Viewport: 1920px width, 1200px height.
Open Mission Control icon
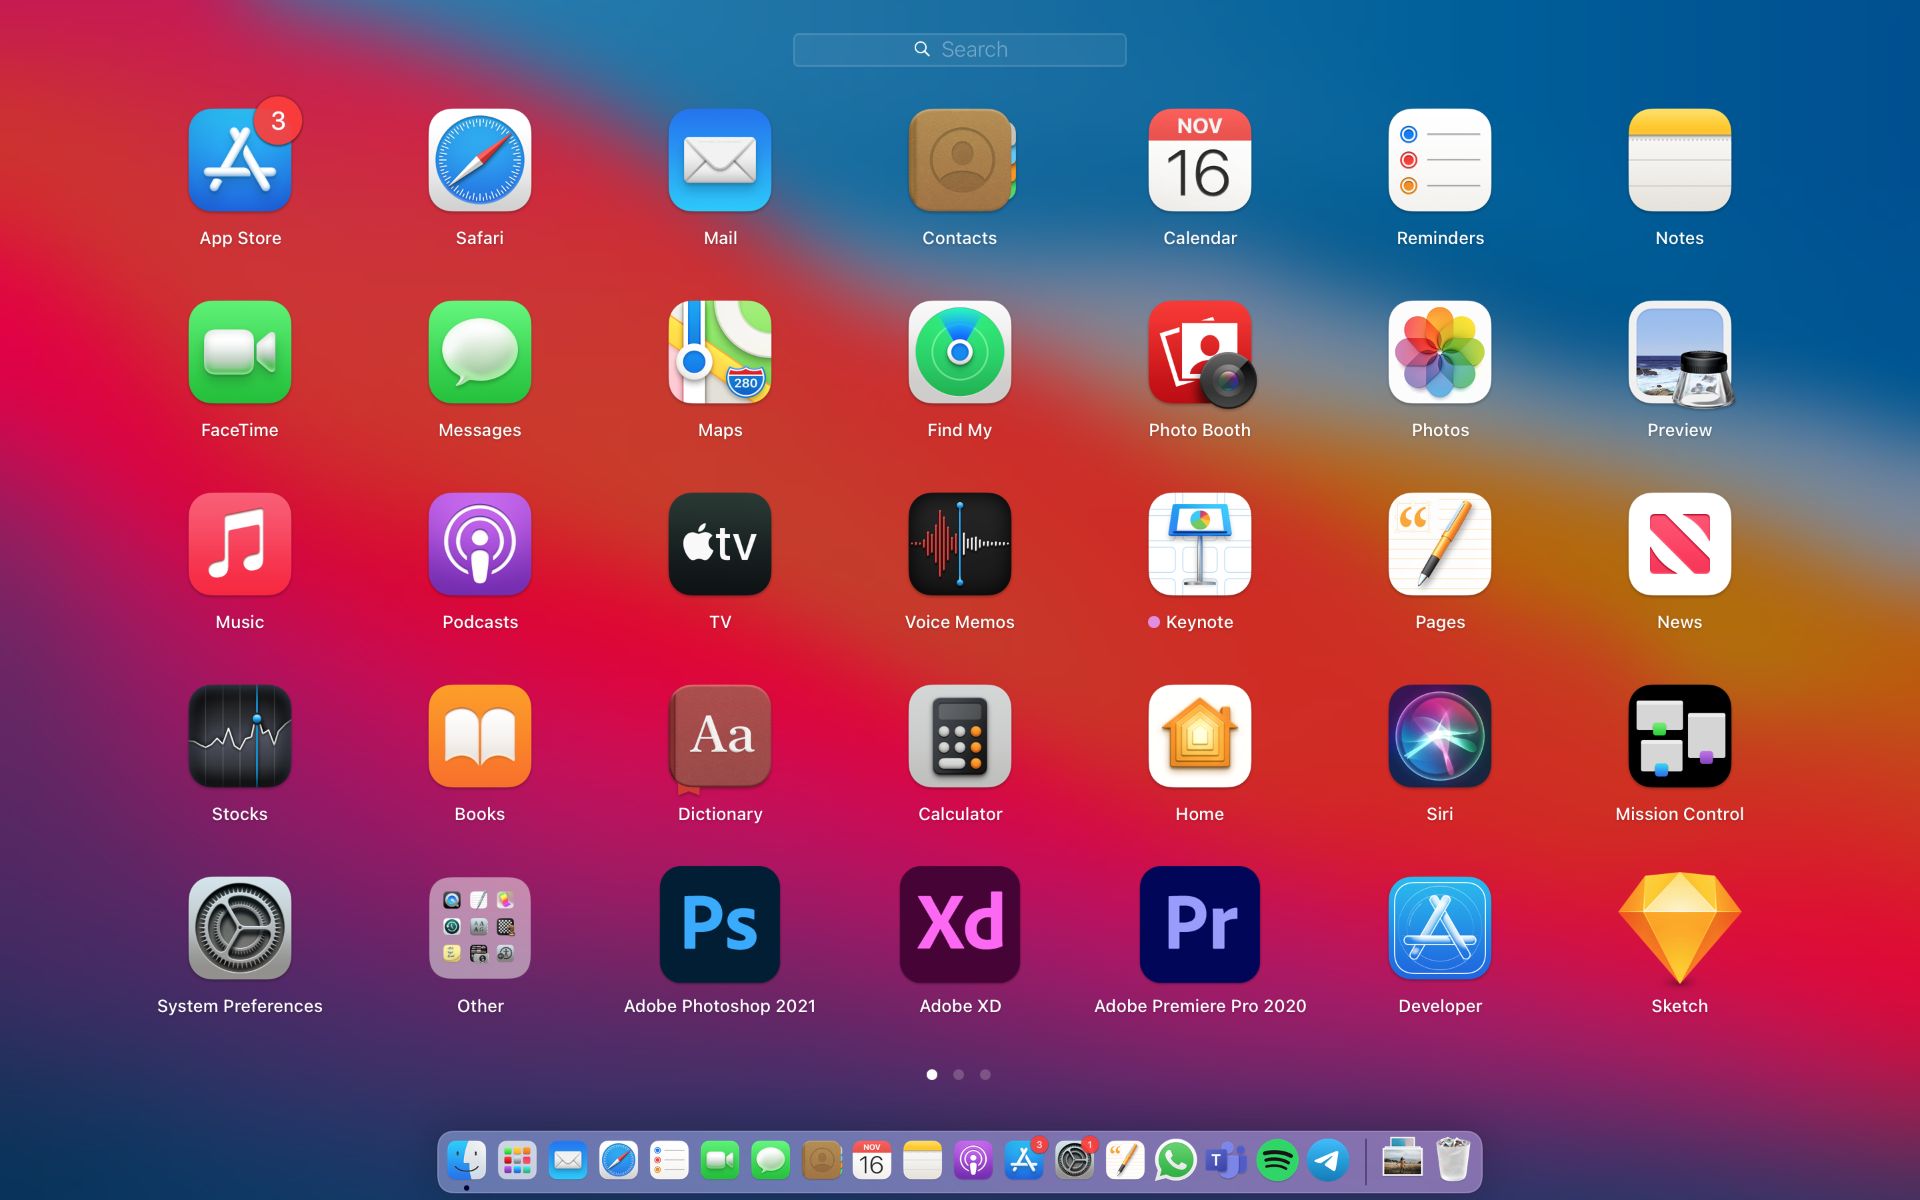pyautogui.click(x=1679, y=736)
